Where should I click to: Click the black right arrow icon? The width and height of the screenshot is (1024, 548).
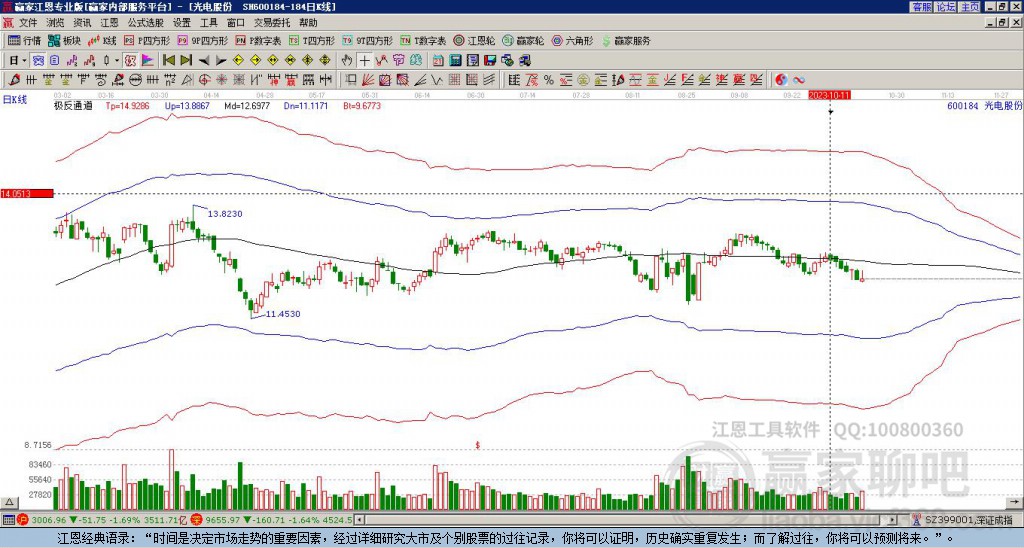click(x=221, y=61)
